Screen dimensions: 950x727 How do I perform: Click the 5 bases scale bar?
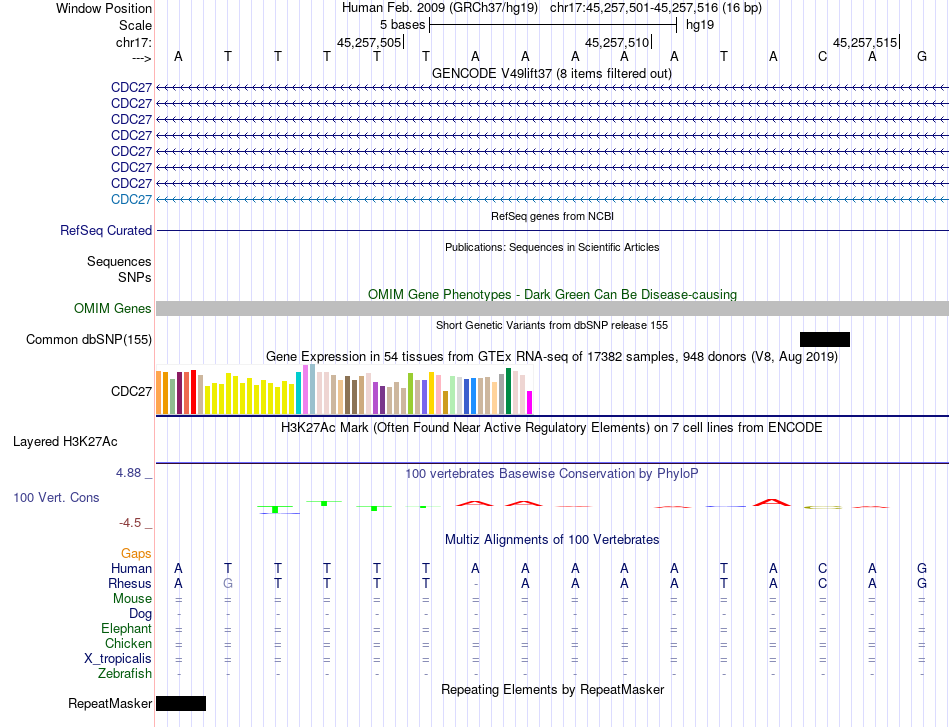pos(553,25)
